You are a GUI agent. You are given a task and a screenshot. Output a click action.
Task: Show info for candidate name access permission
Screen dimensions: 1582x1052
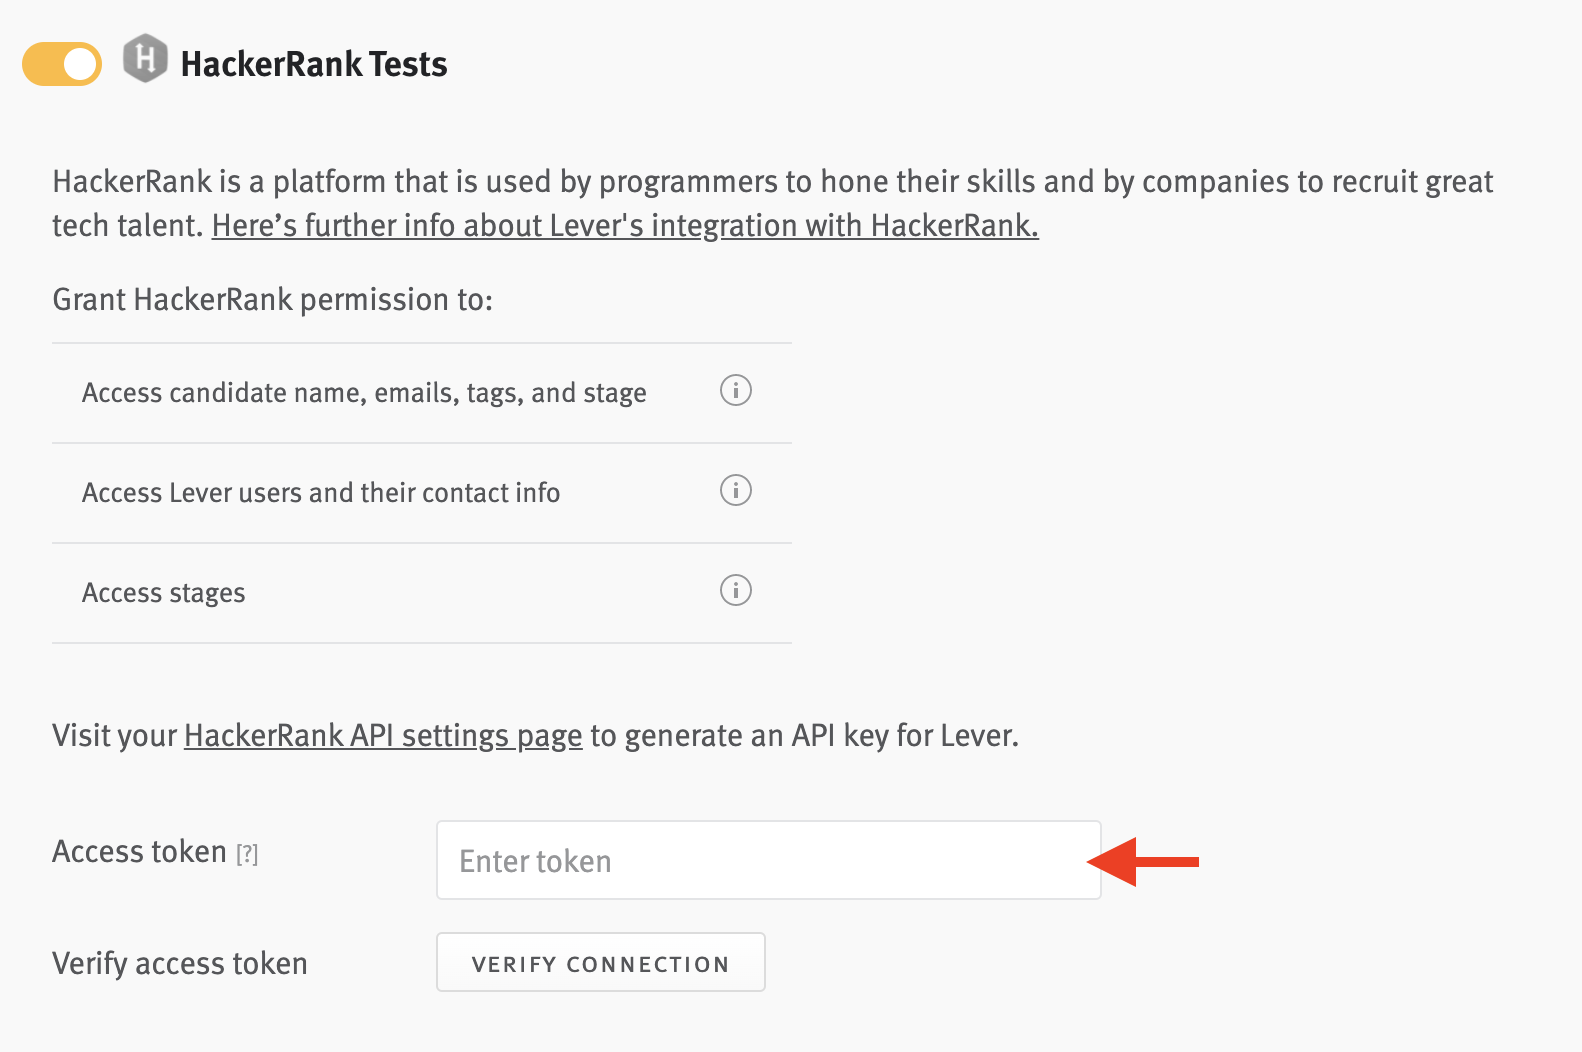point(736,390)
